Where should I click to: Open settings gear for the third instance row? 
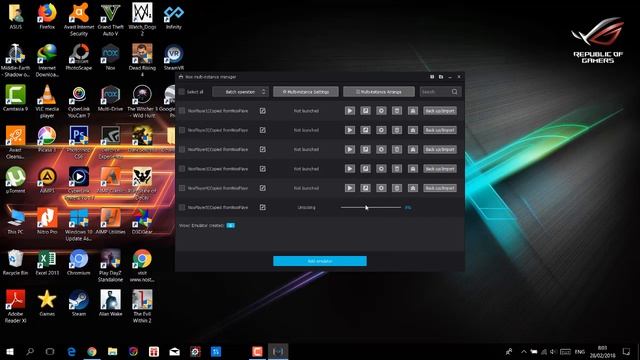pos(381,149)
